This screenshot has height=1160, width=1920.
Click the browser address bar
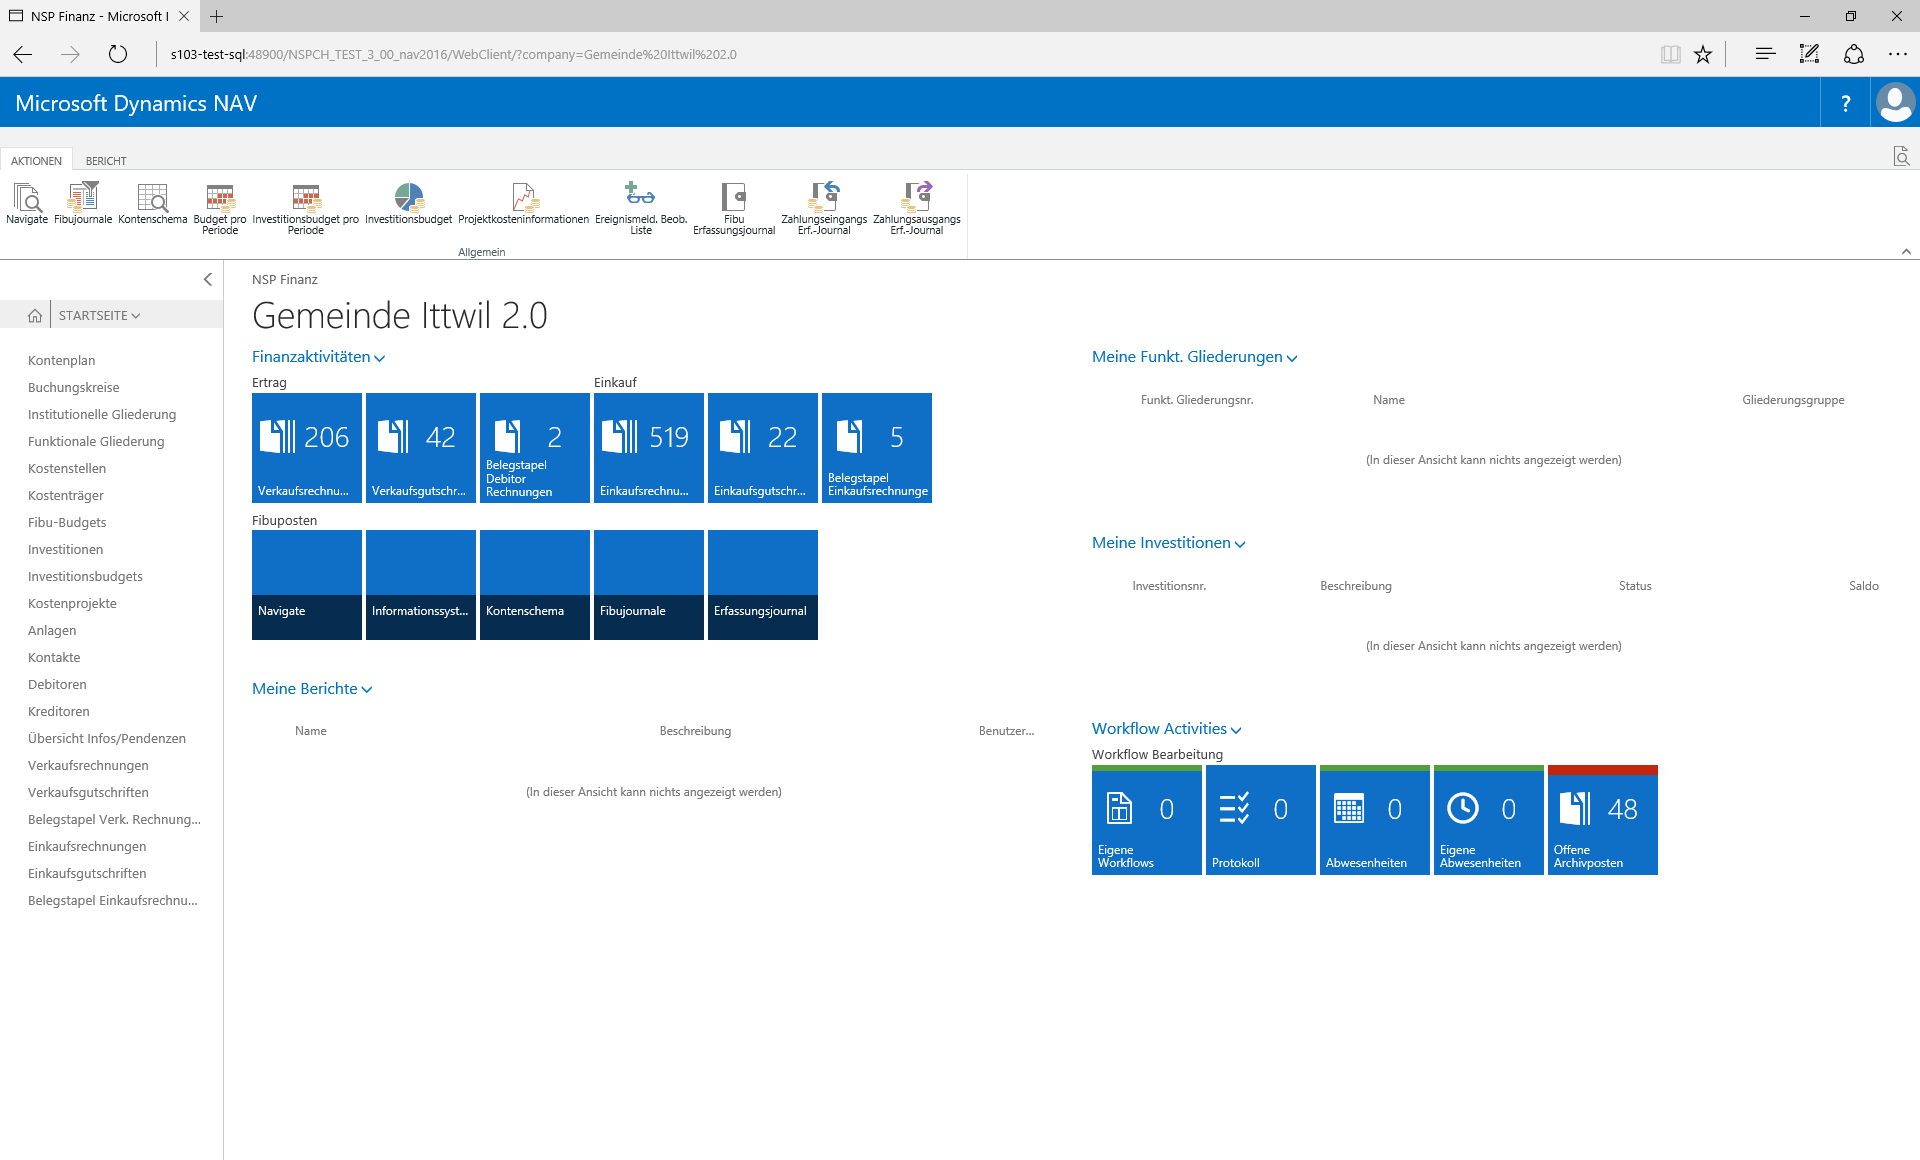pyautogui.click(x=900, y=54)
